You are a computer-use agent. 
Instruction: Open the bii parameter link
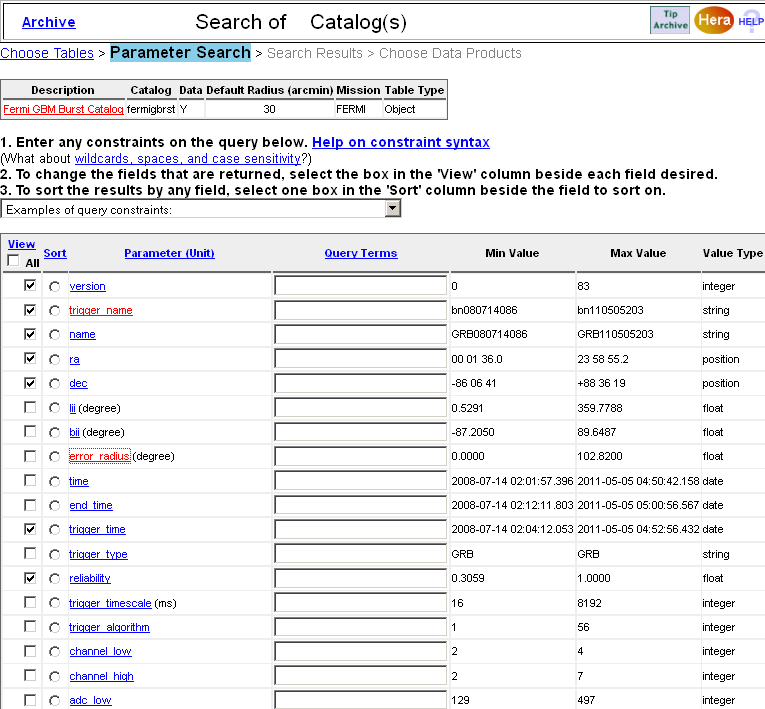pyautogui.click(x=74, y=432)
